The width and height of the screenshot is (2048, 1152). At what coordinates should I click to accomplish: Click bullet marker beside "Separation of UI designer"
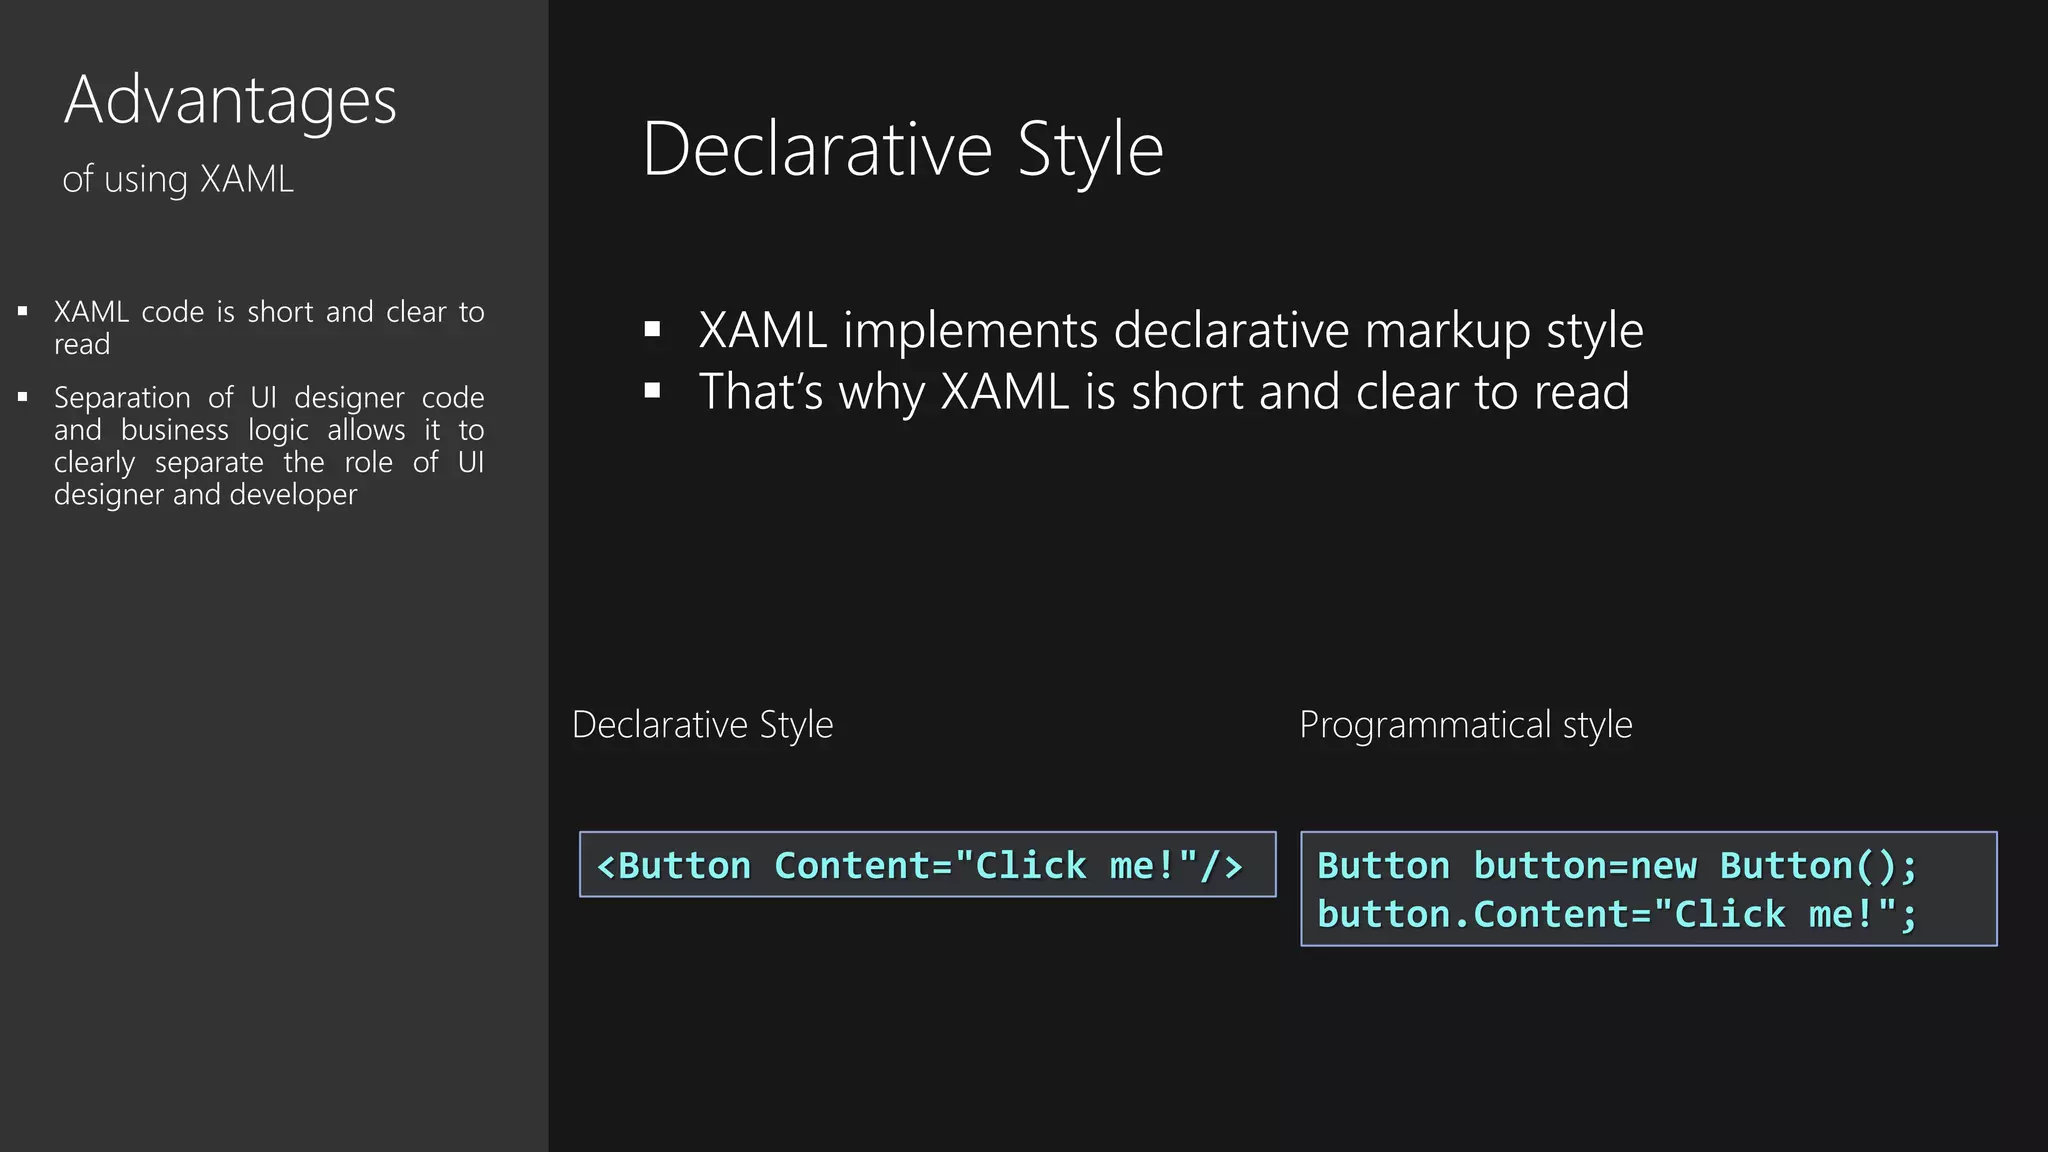(23, 398)
